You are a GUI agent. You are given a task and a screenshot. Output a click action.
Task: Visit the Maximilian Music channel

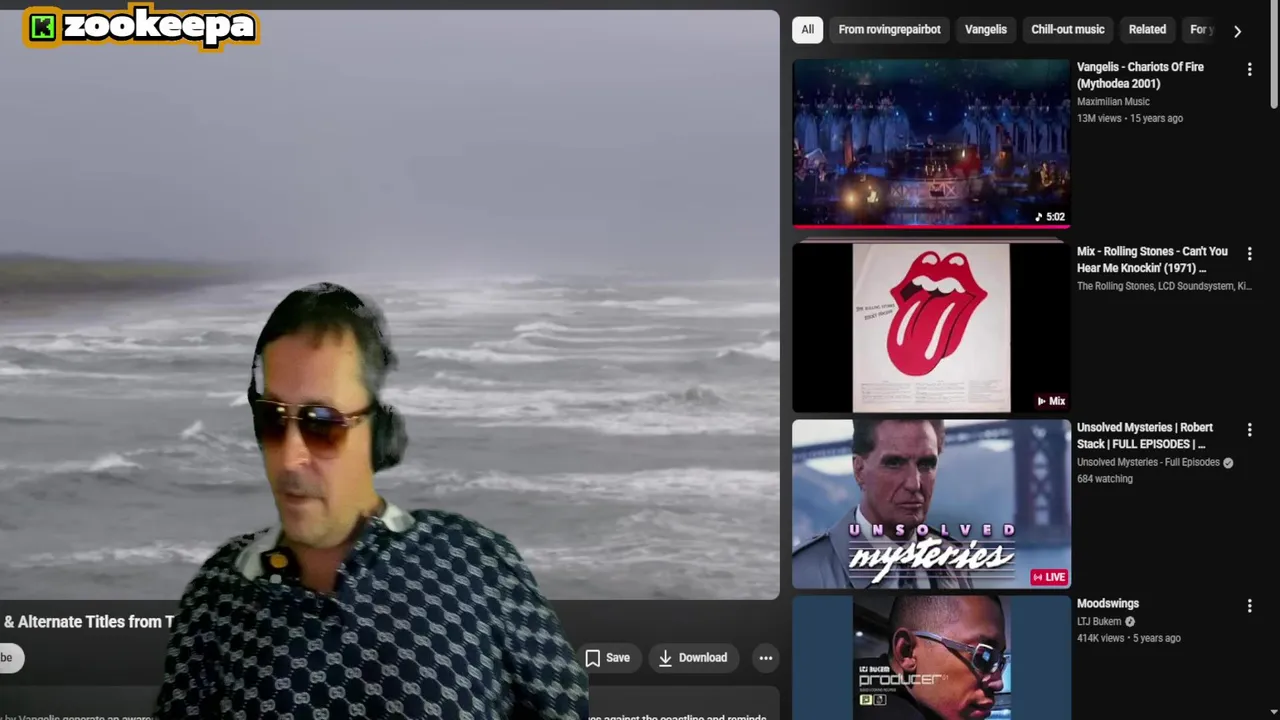coord(1113,102)
